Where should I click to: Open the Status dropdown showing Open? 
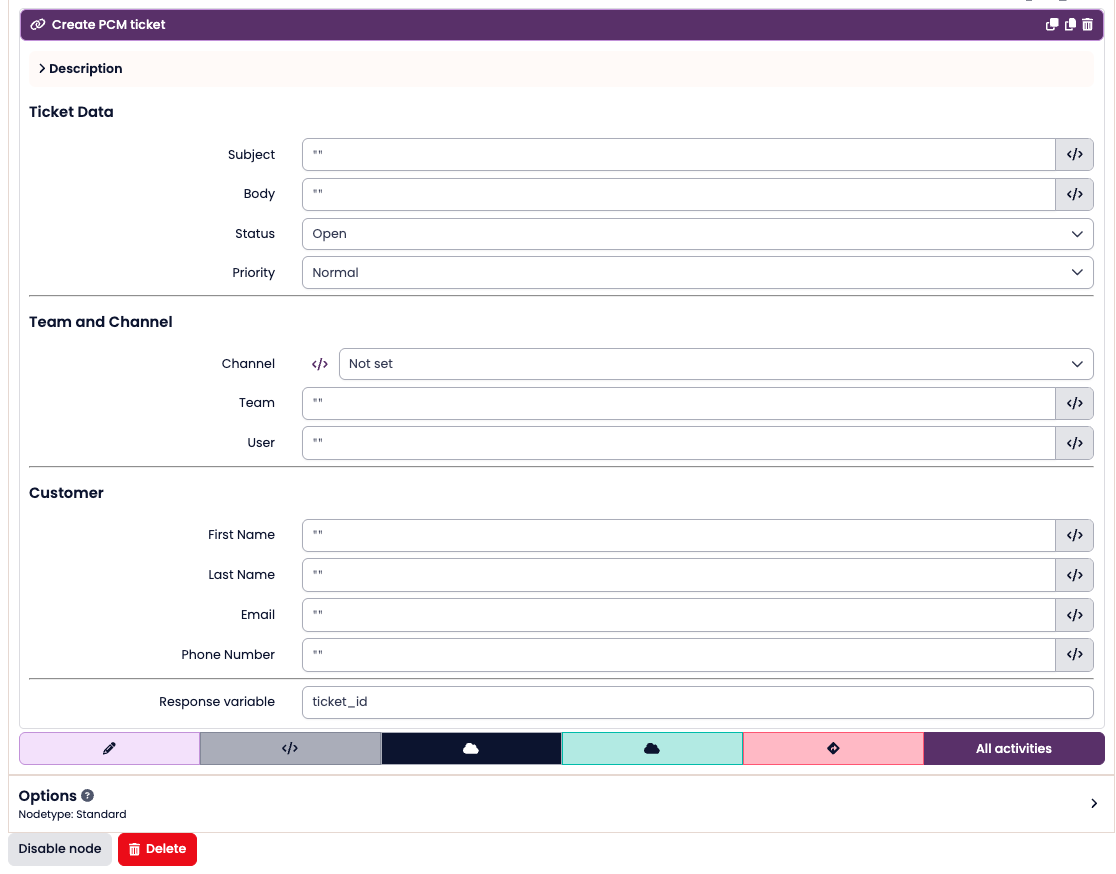[x=697, y=234]
